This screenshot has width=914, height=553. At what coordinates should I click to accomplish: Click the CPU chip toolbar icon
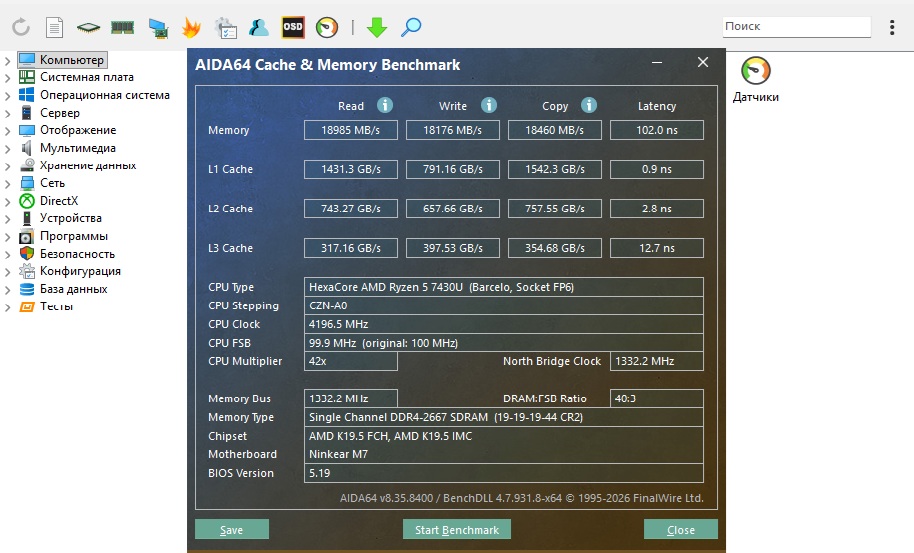point(88,27)
